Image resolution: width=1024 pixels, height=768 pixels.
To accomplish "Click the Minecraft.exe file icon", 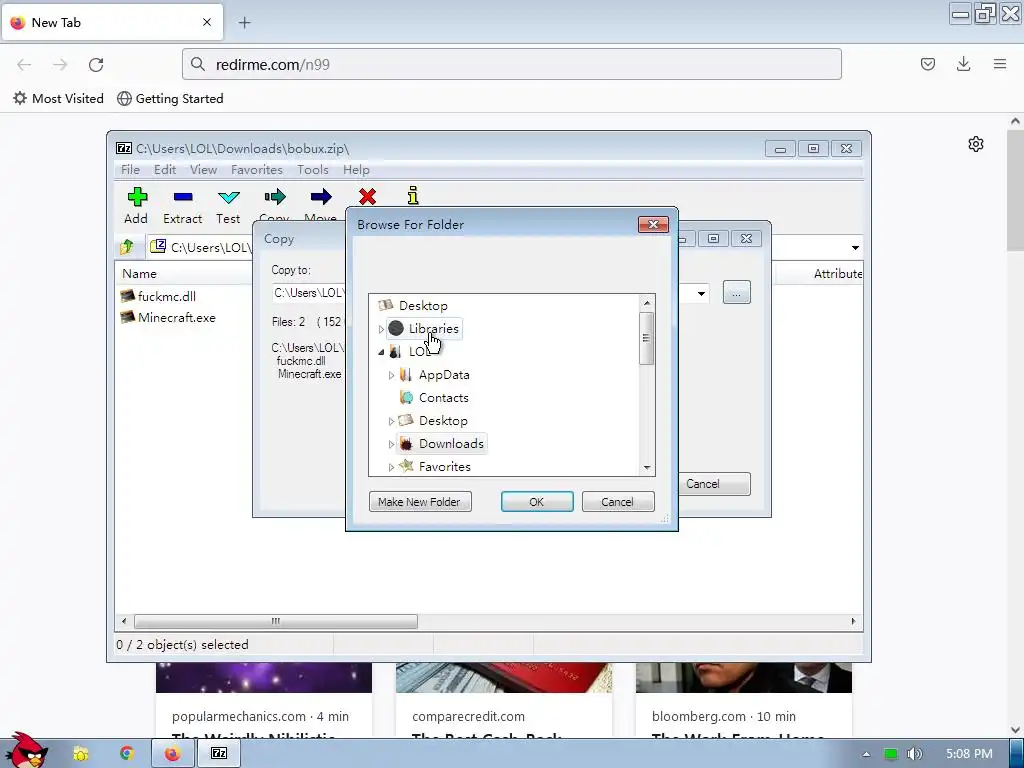I will point(128,317).
